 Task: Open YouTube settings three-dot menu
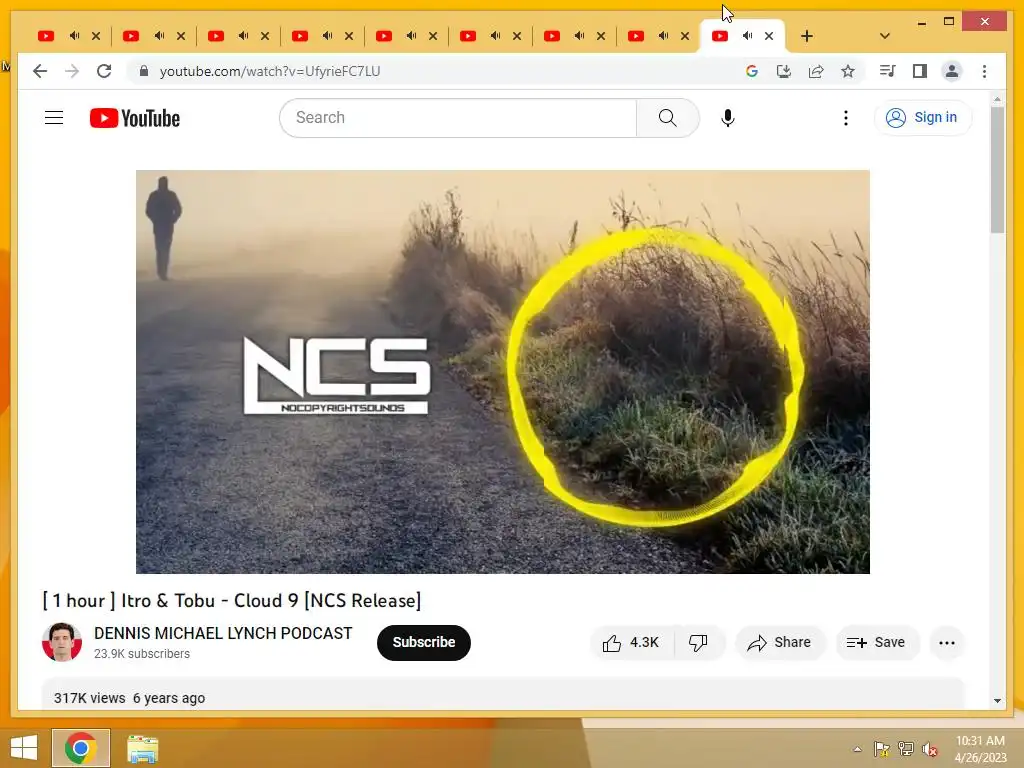[x=846, y=118]
